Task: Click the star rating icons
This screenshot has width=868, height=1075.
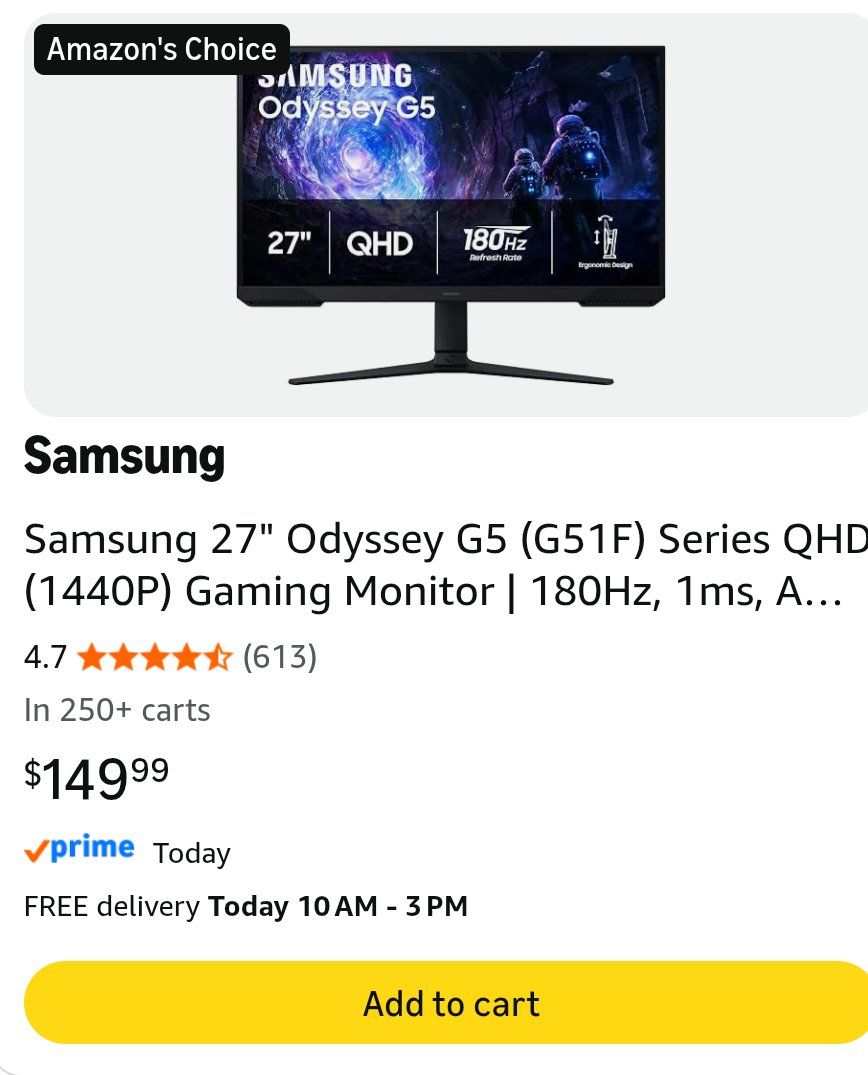Action: tap(155, 657)
